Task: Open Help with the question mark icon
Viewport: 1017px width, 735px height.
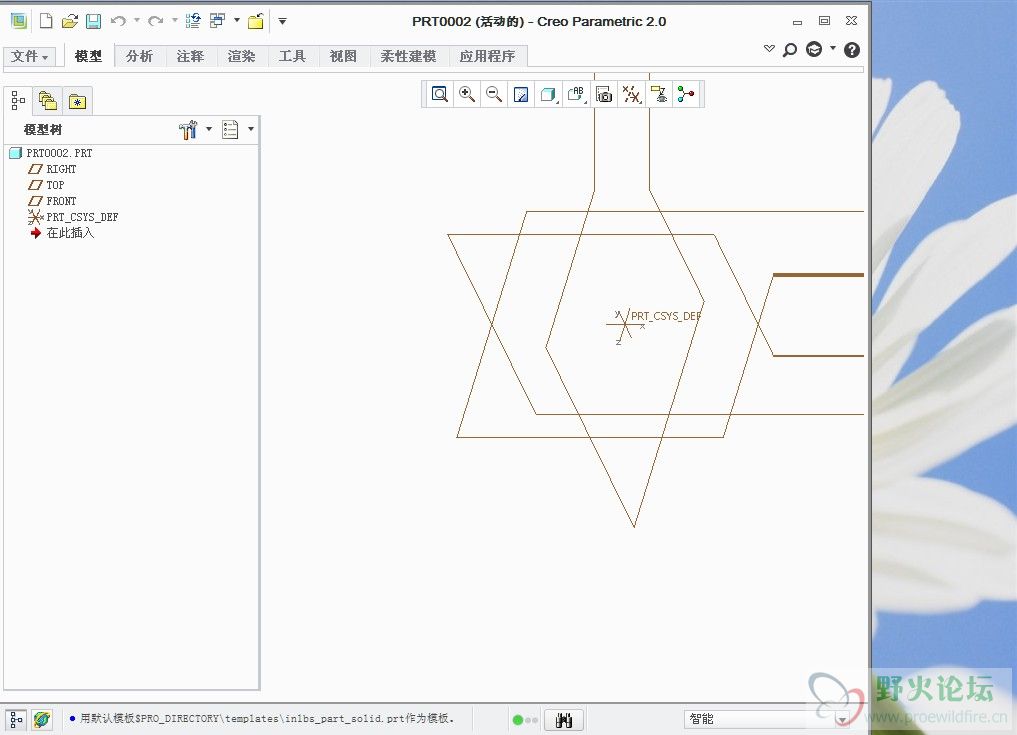Action: [852, 50]
